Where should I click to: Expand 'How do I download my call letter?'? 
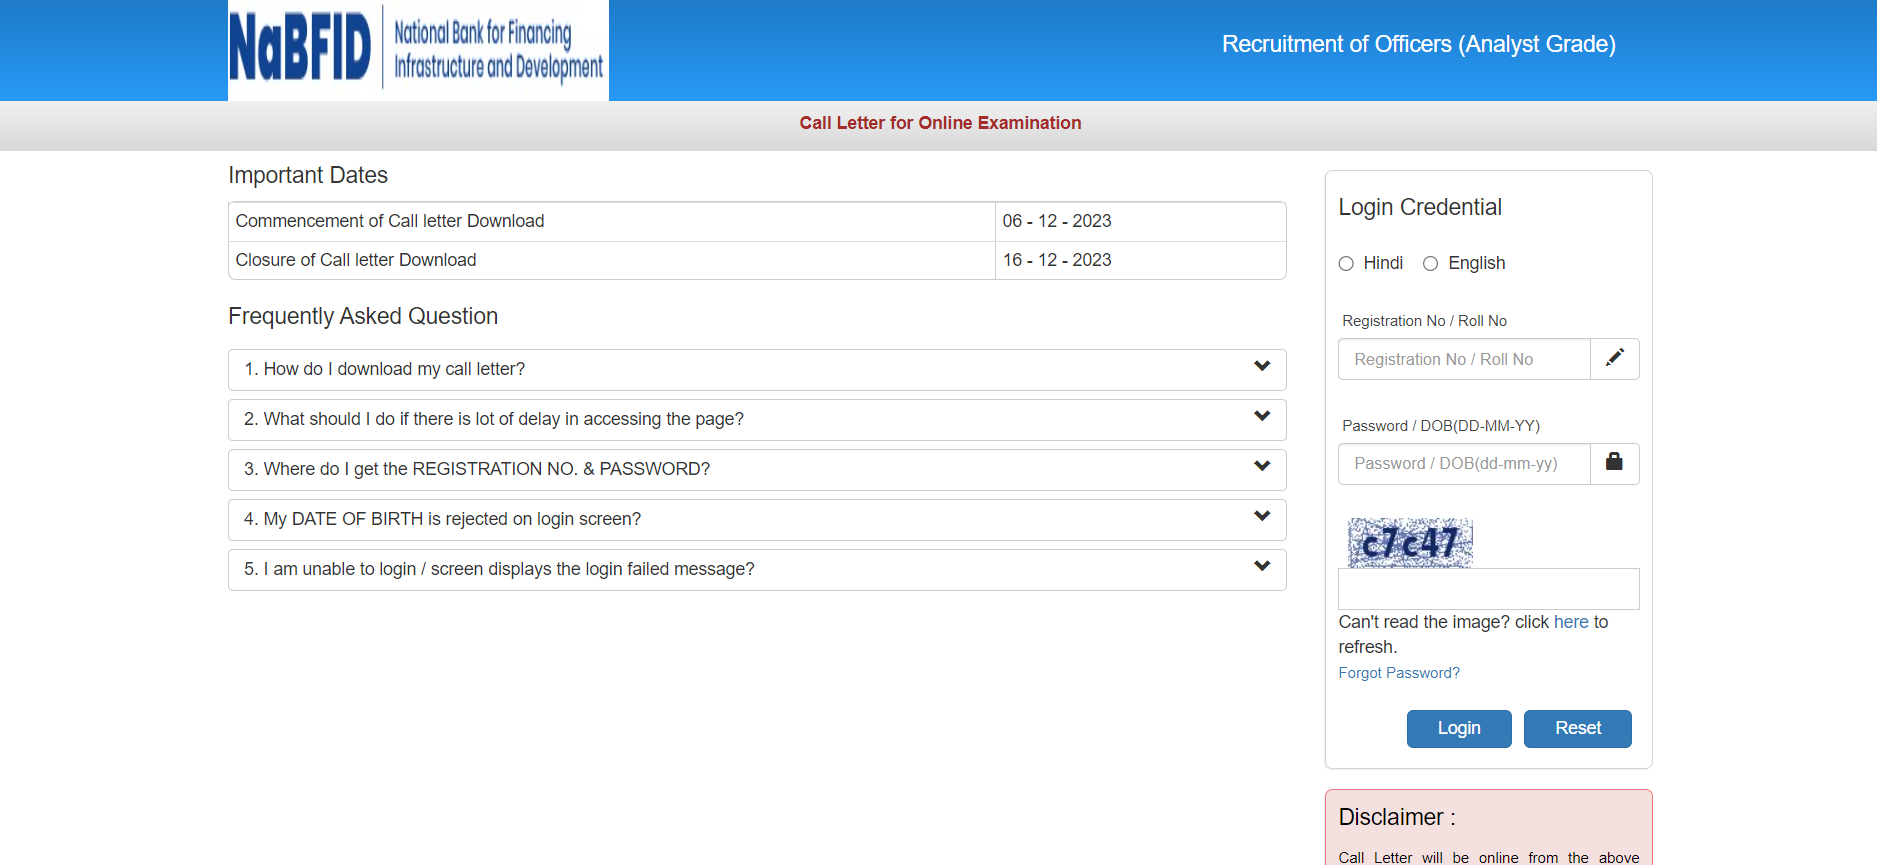[384, 369]
